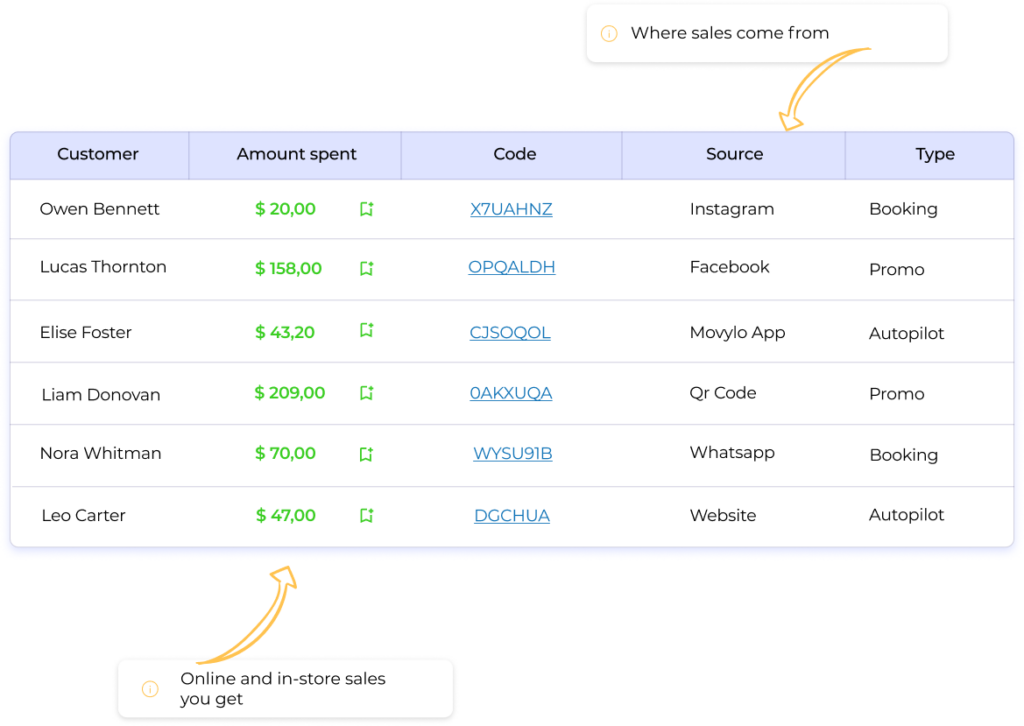Image resolution: width=1024 pixels, height=726 pixels.
Task: Click info icon in 'Where sales come from' tooltip
Action: tap(608, 34)
